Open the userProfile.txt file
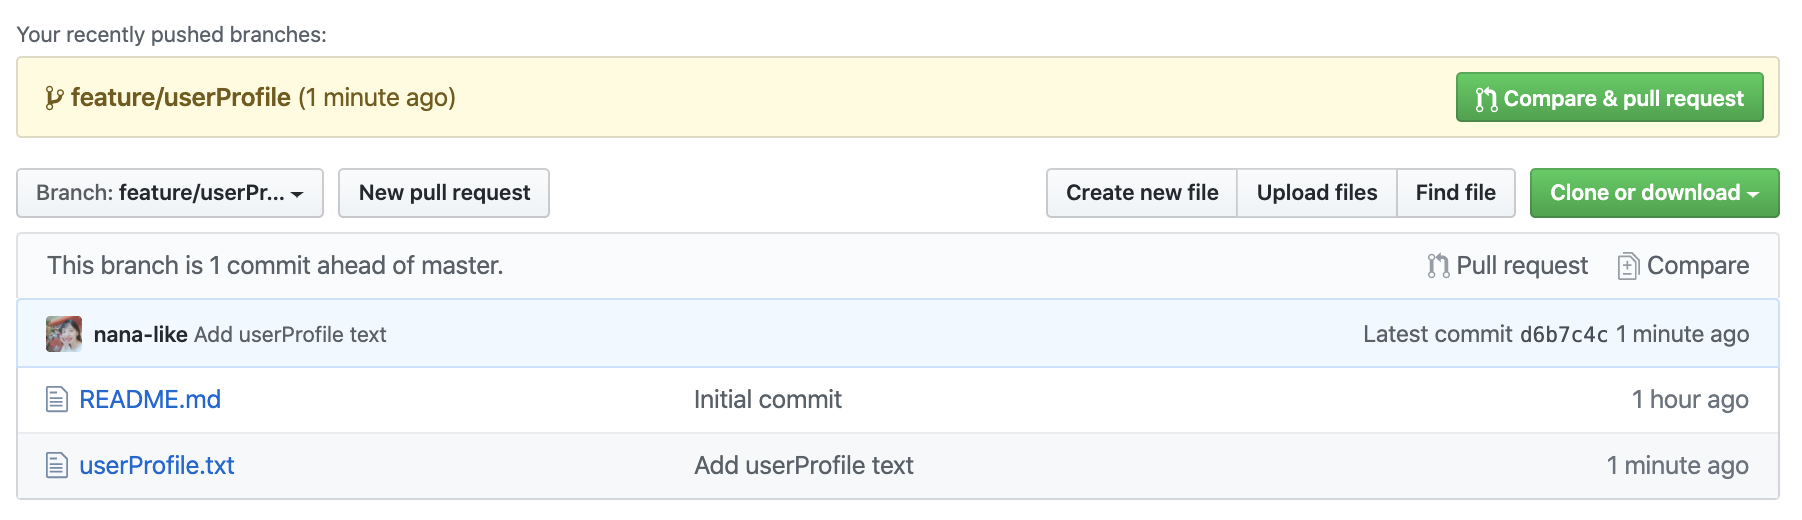 (x=157, y=466)
